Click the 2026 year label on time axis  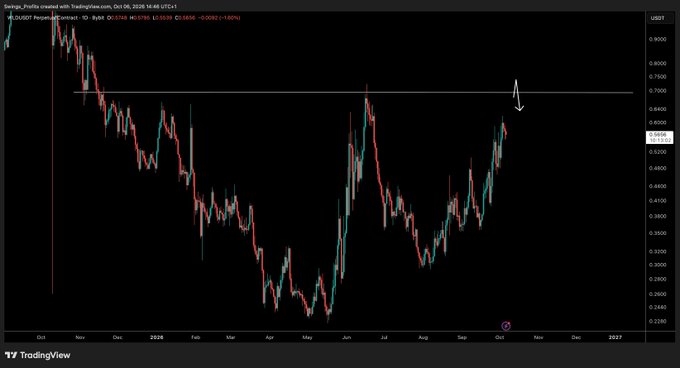click(157, 337)
